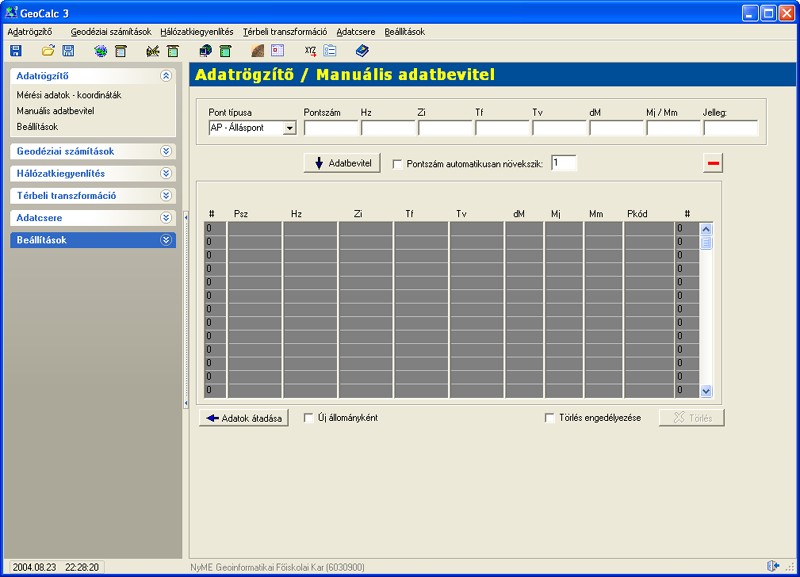Expand the Adatcsere sidebar panel
The height and width of the screenshot is (577, 800).
(166, 218)
